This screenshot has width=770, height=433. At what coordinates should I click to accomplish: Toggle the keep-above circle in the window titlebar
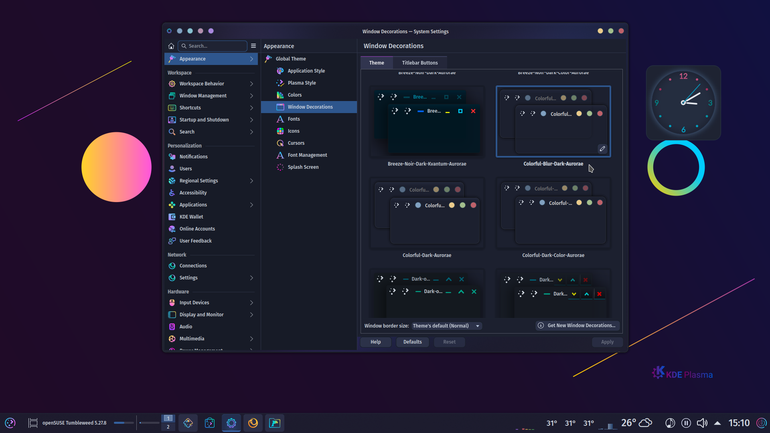point(190,31)
